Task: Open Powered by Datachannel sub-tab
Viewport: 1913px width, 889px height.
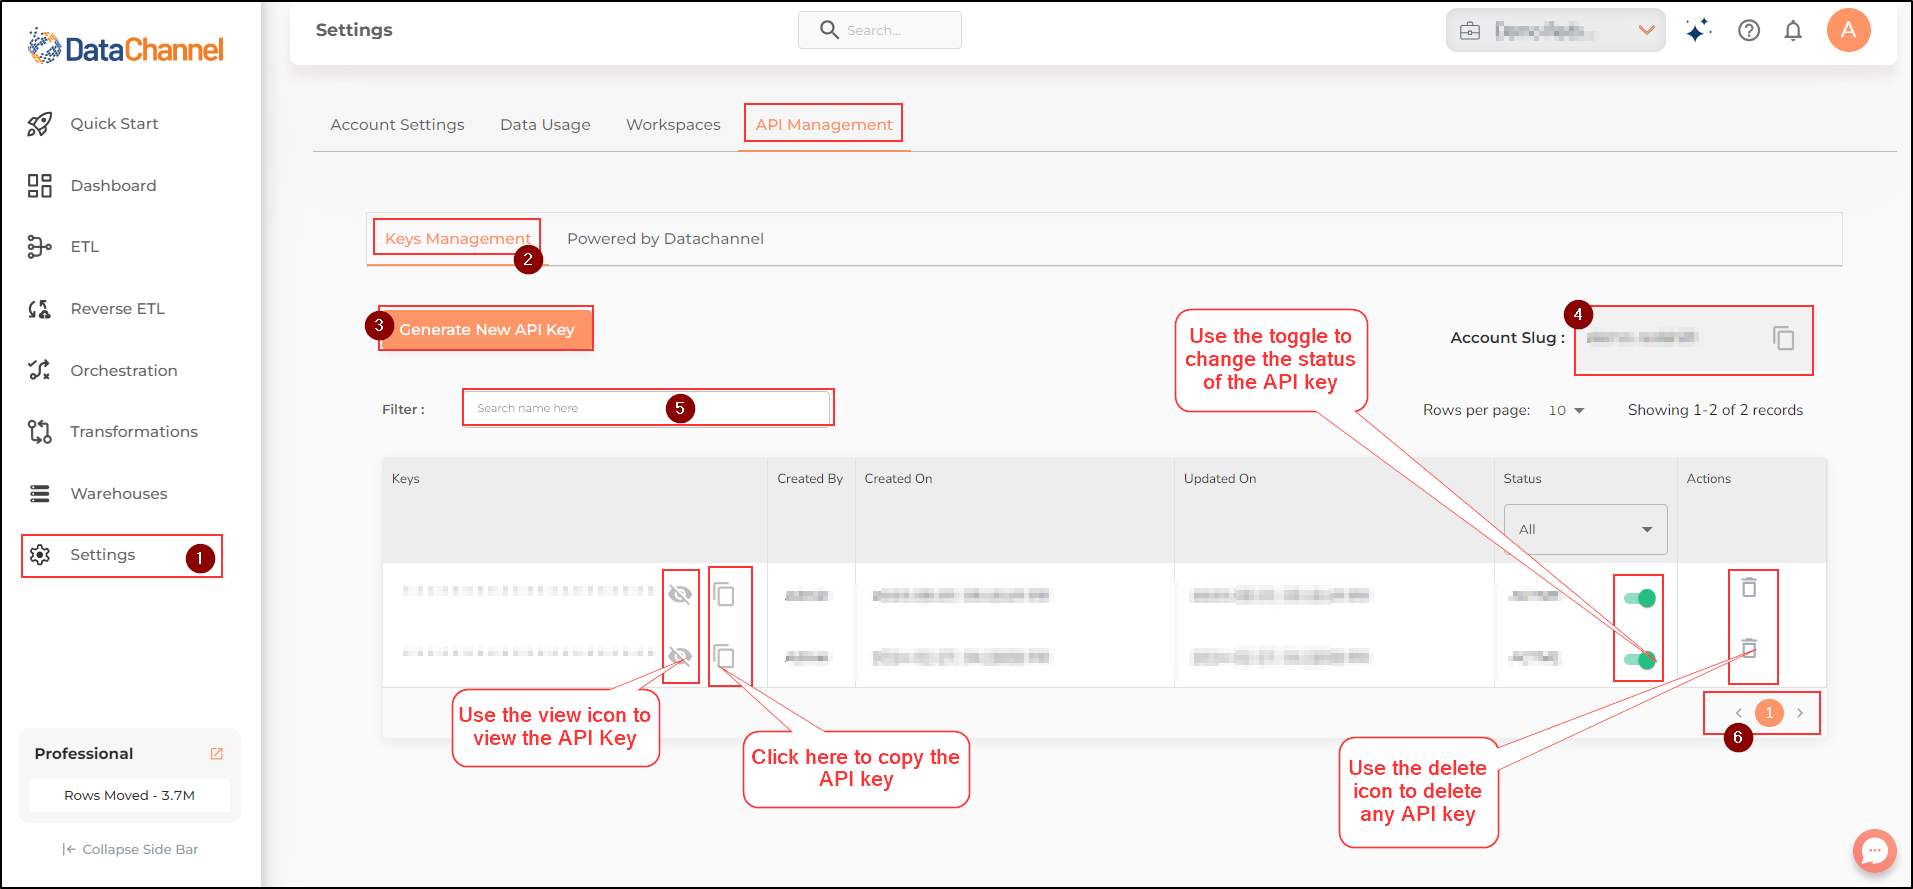Action: [x=665, y=239]
